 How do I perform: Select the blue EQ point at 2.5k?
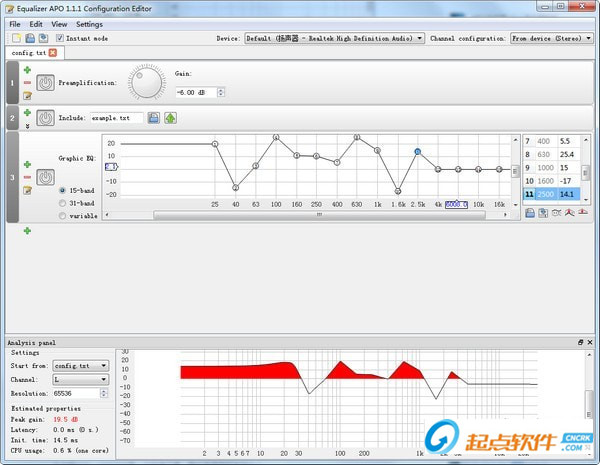[417, 152]
